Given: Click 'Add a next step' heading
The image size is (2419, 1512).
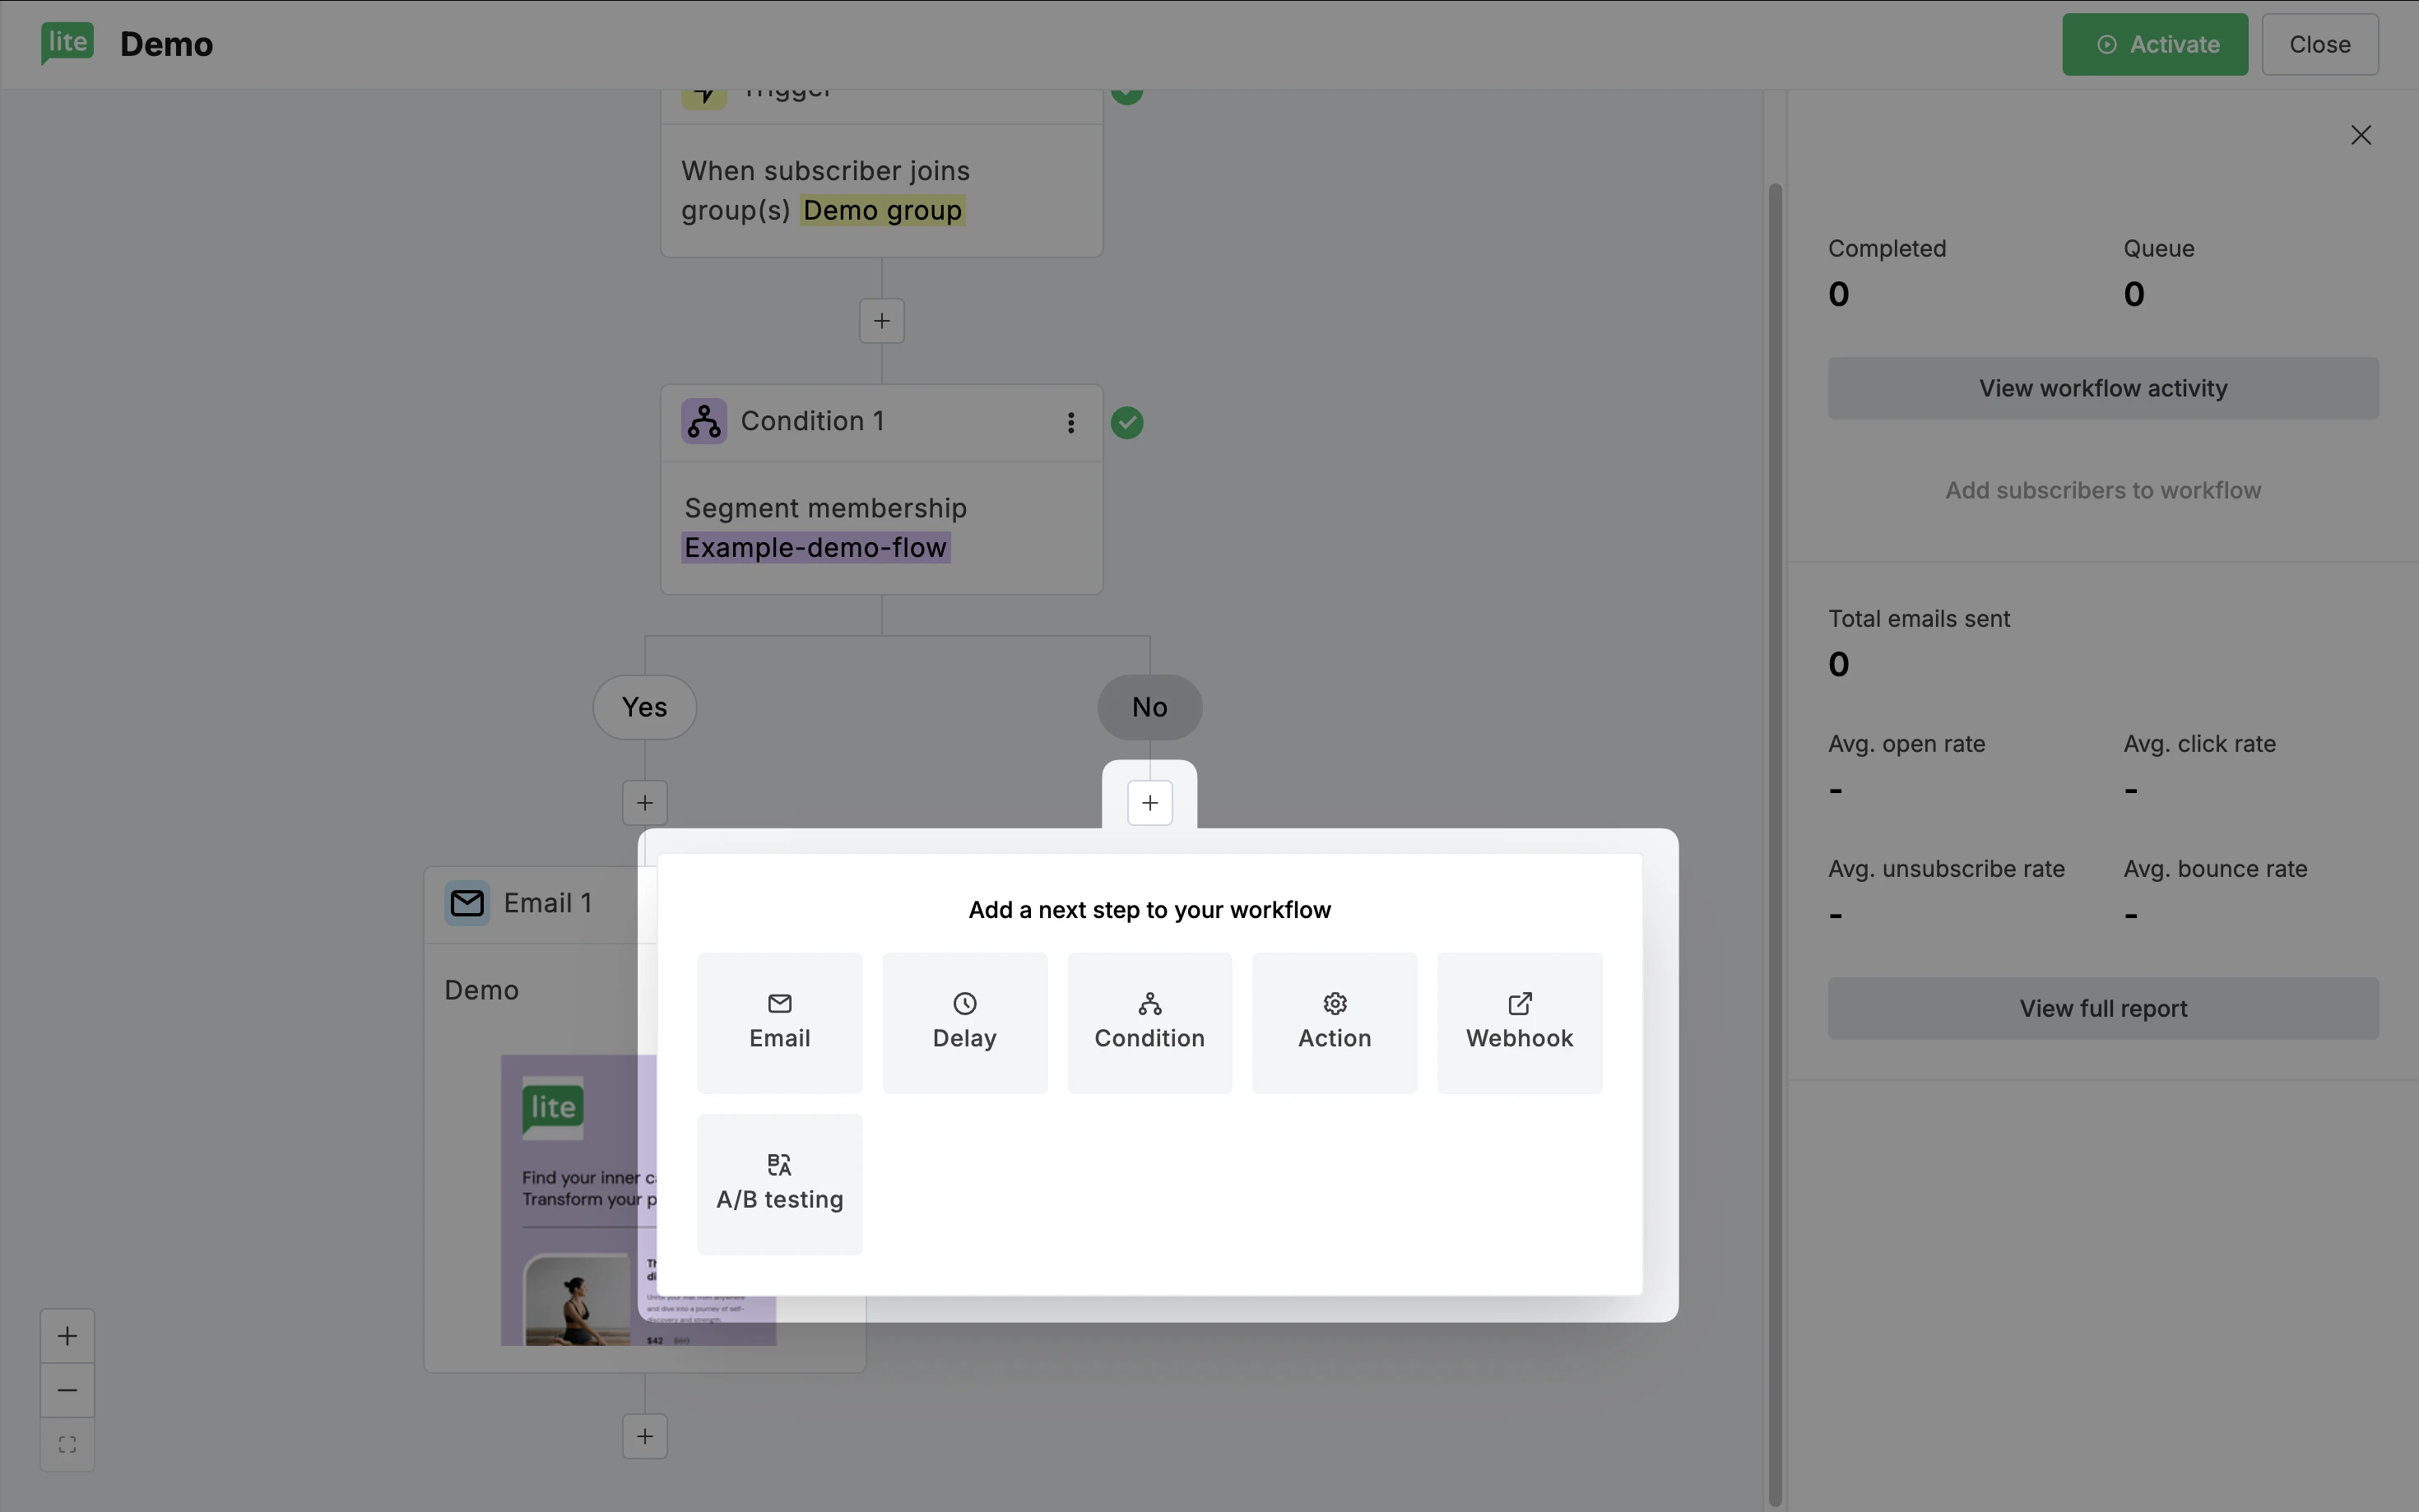Looking at the screenshot, I should pos(1149,910).
